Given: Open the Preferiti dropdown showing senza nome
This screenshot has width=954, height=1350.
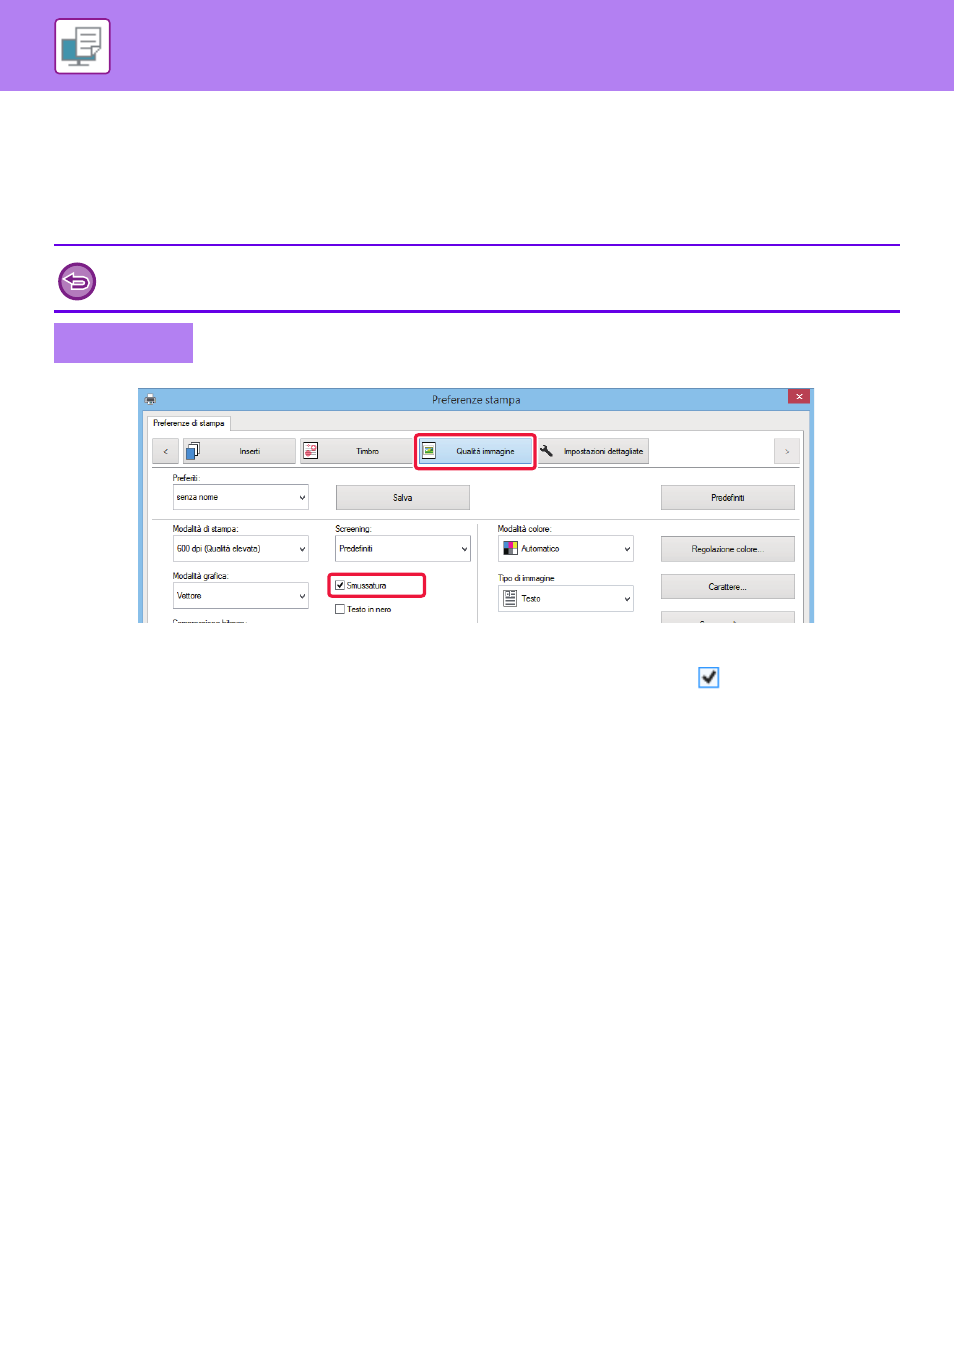Looking at the screenshot, I should point(240,497).
